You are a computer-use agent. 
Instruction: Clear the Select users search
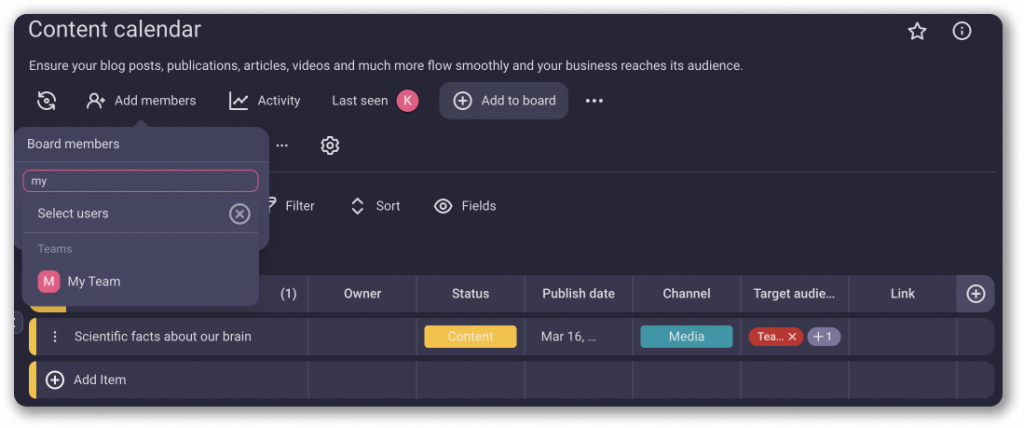tap(239, 213)
